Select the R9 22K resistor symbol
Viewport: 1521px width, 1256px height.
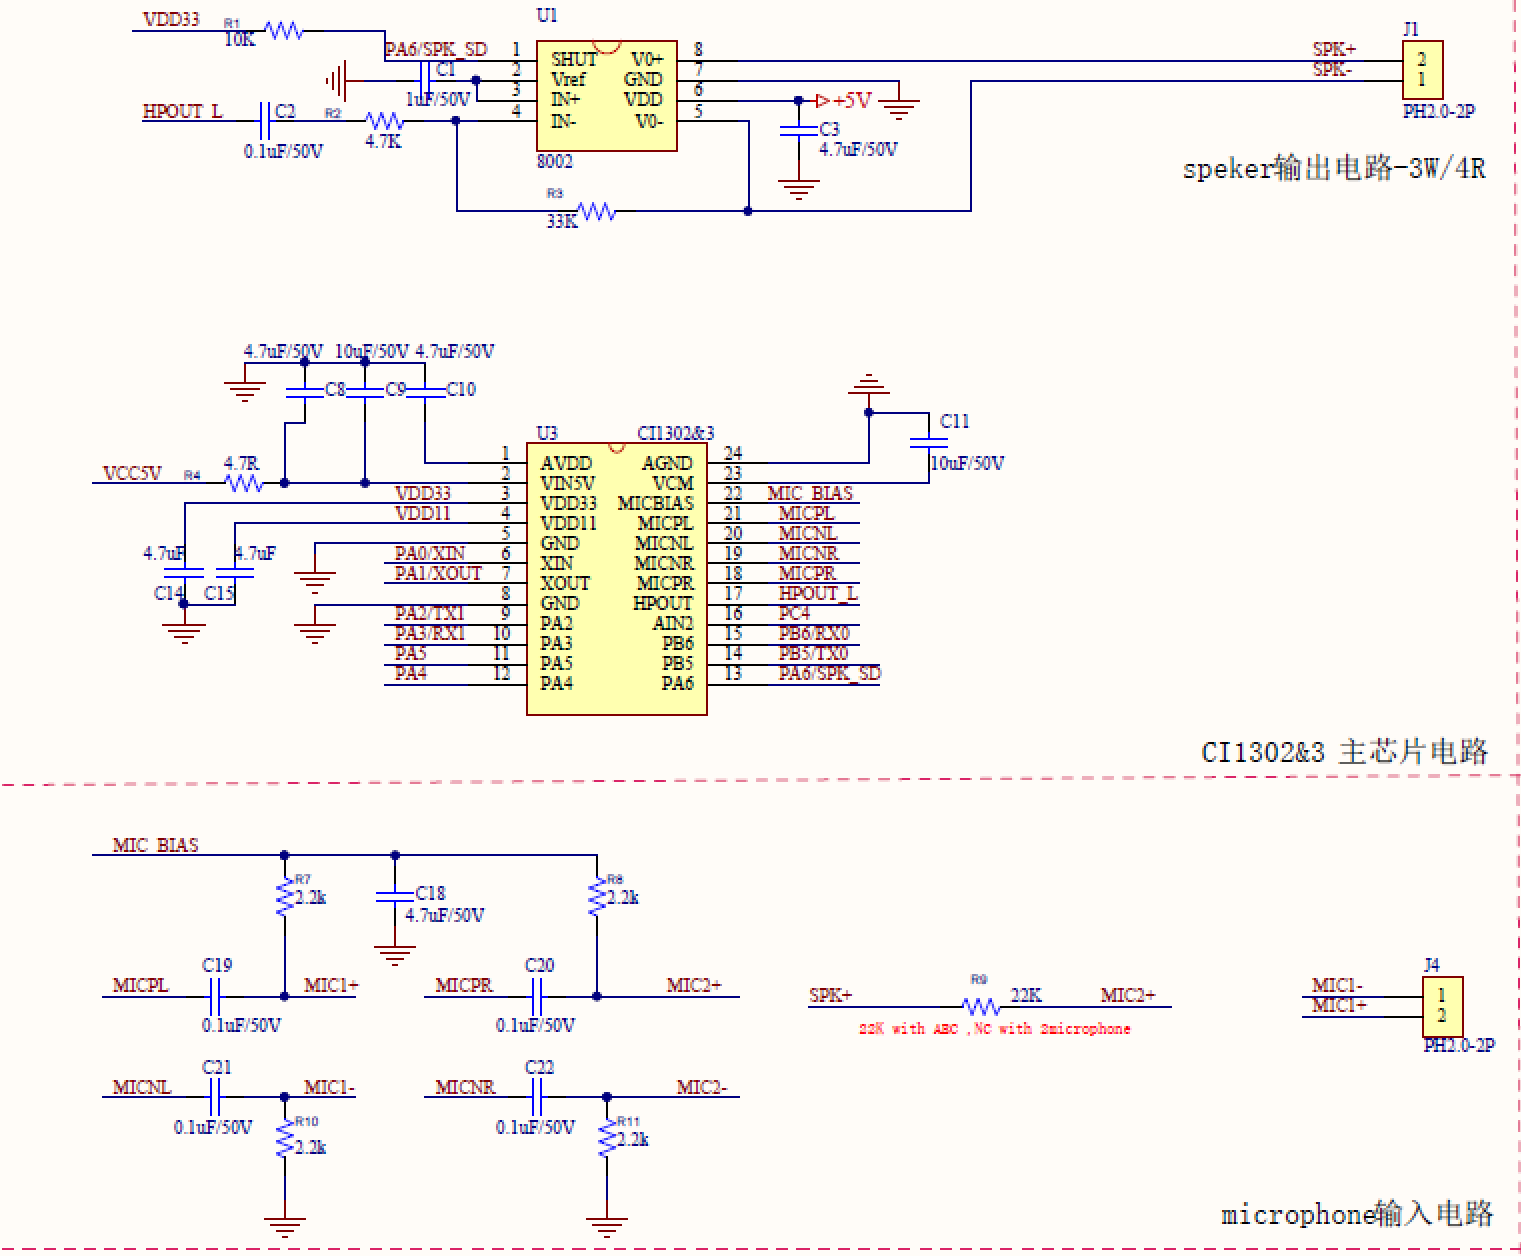pyautogui.click(x=980, y=1006)
